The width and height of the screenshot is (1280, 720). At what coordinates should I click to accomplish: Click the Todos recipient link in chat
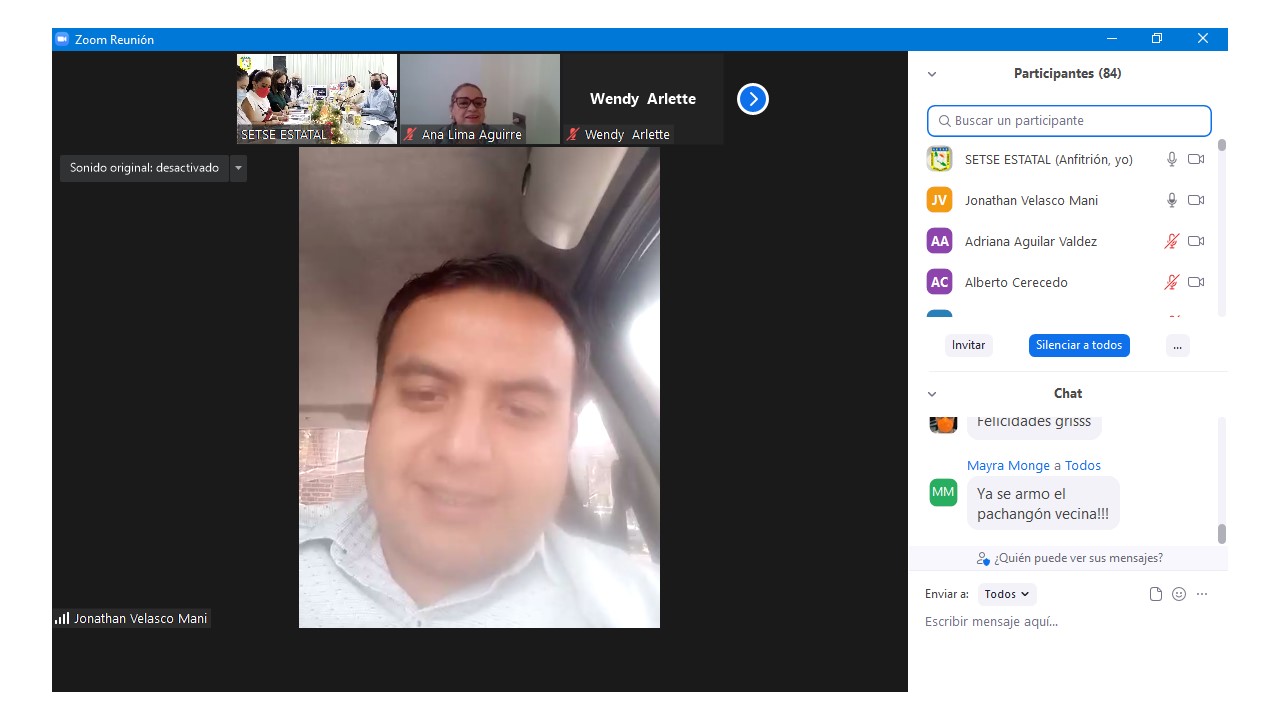tap(1082, 465)
